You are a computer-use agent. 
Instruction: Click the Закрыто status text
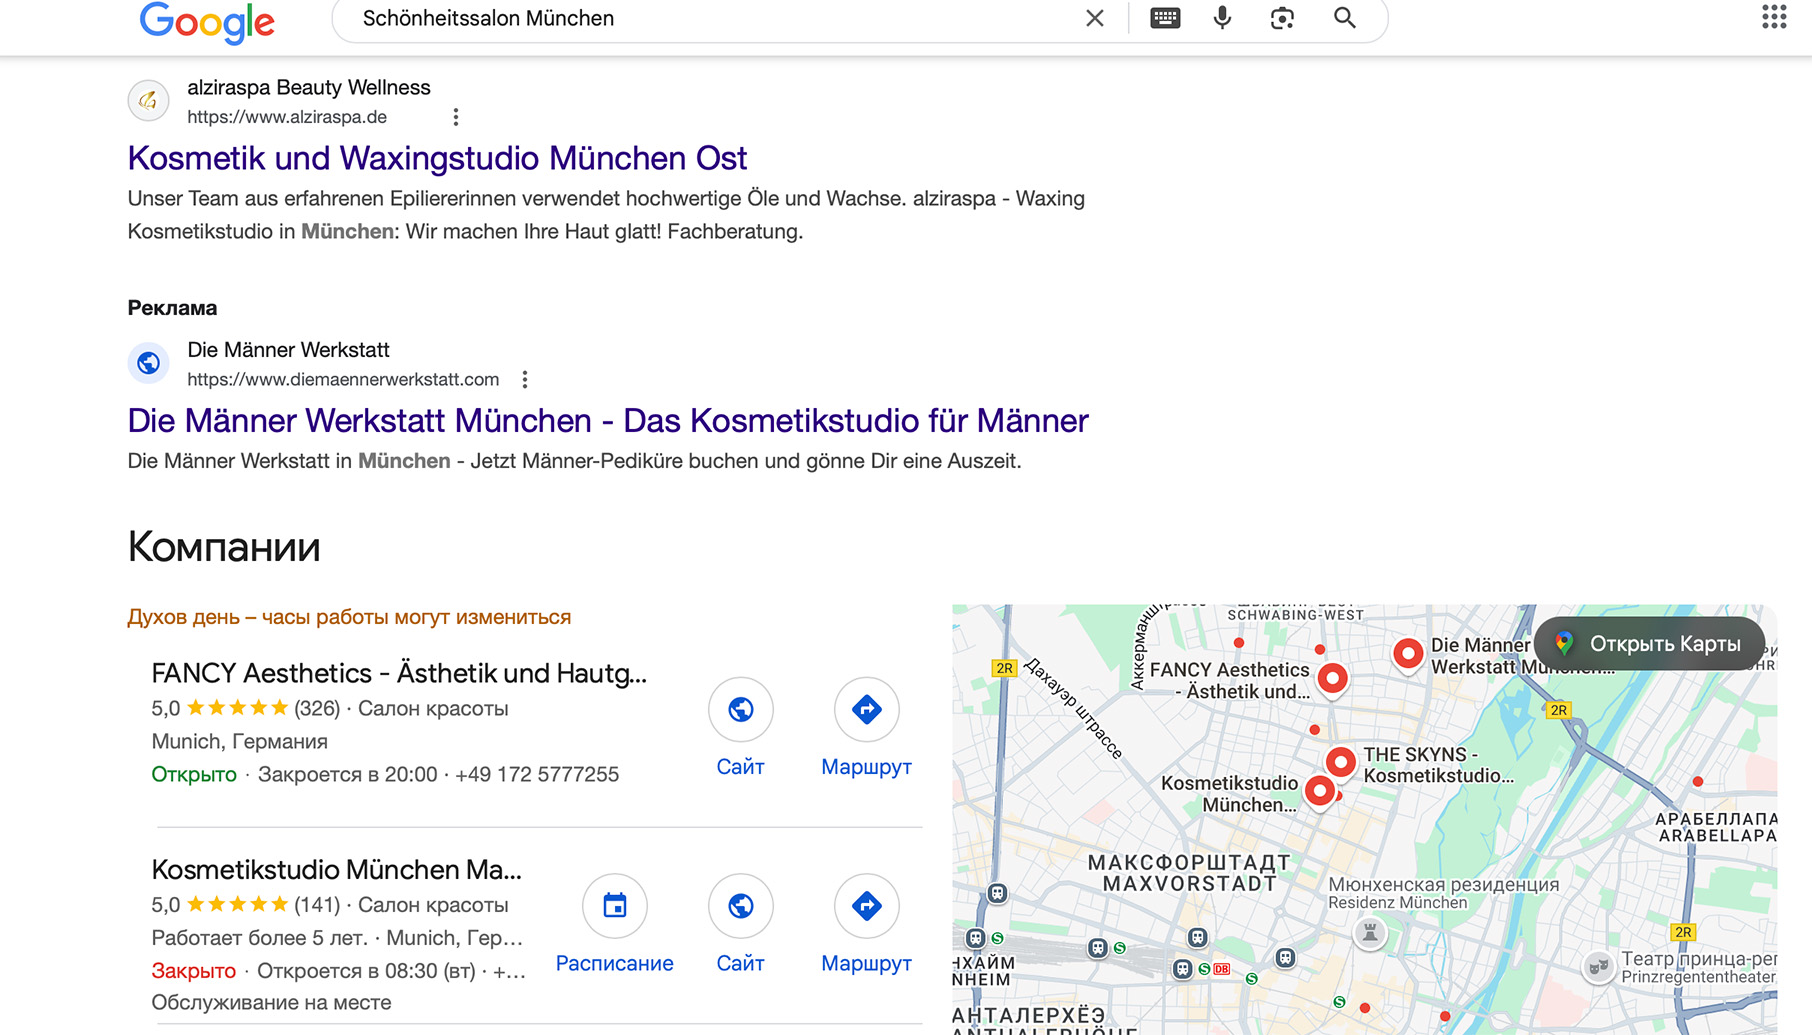tap(194, 971)
